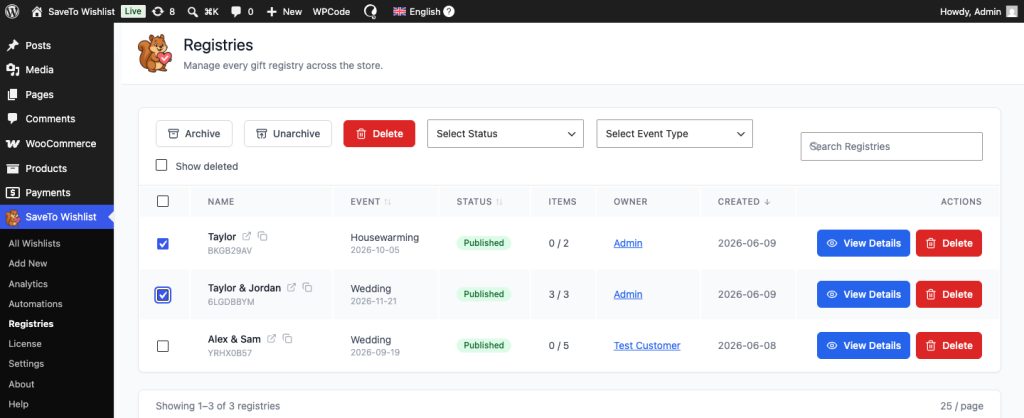Sort by Created column arrow
Image resolution: width=1024 pixels, height=418 pixels.
point(767,202)
